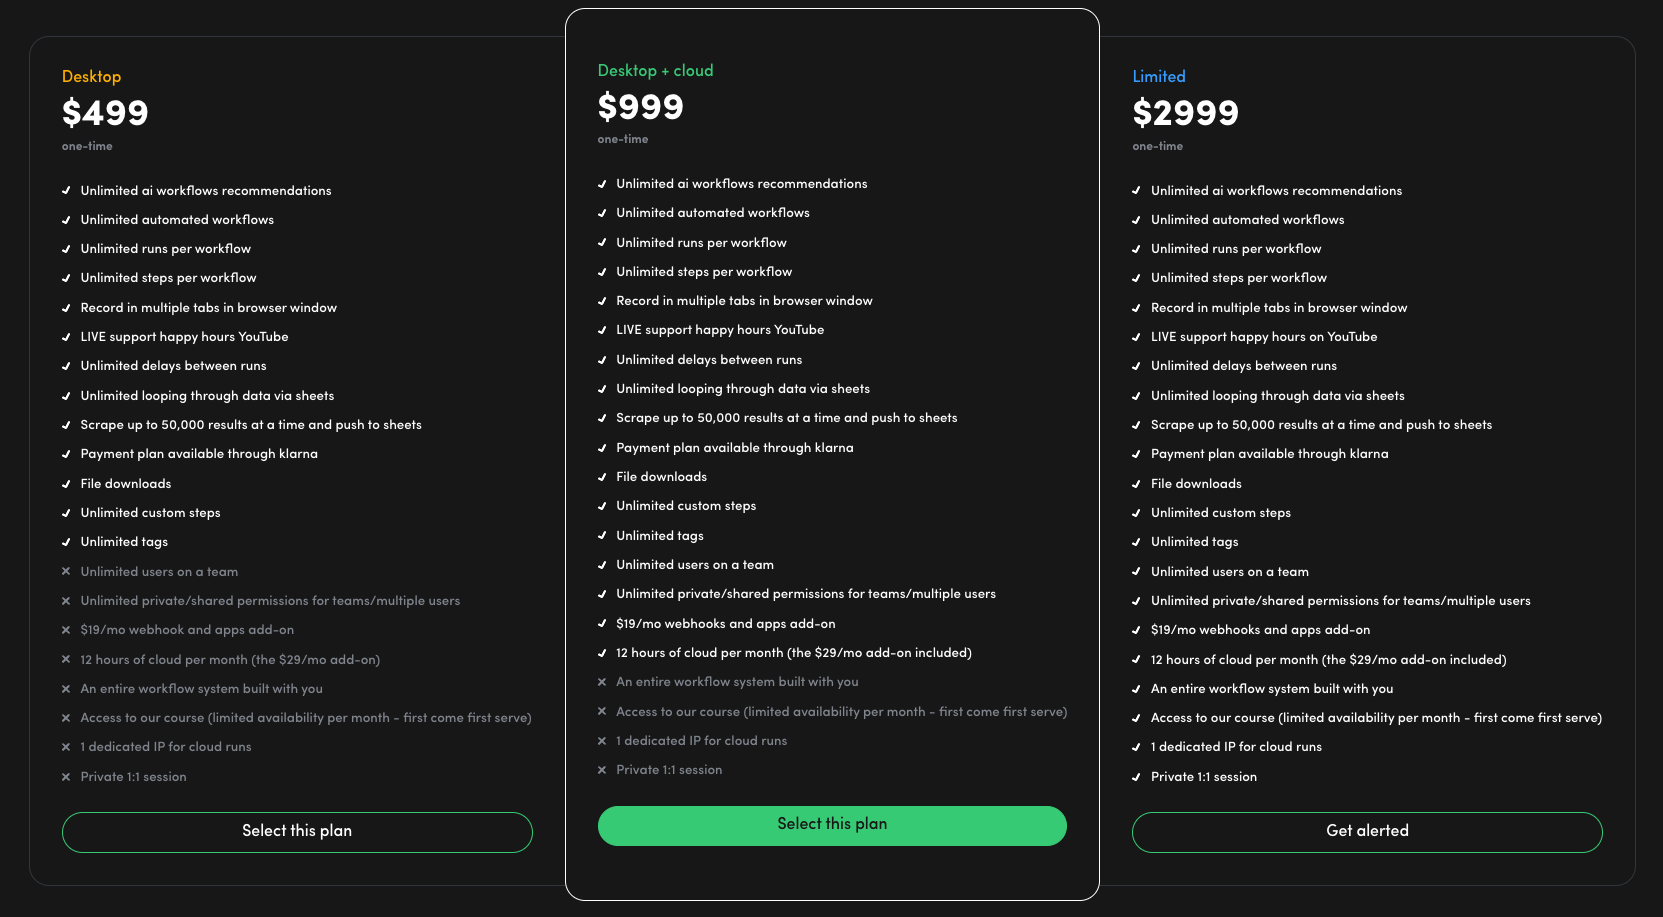Click the orange Desktop plan title

(91, 77)
